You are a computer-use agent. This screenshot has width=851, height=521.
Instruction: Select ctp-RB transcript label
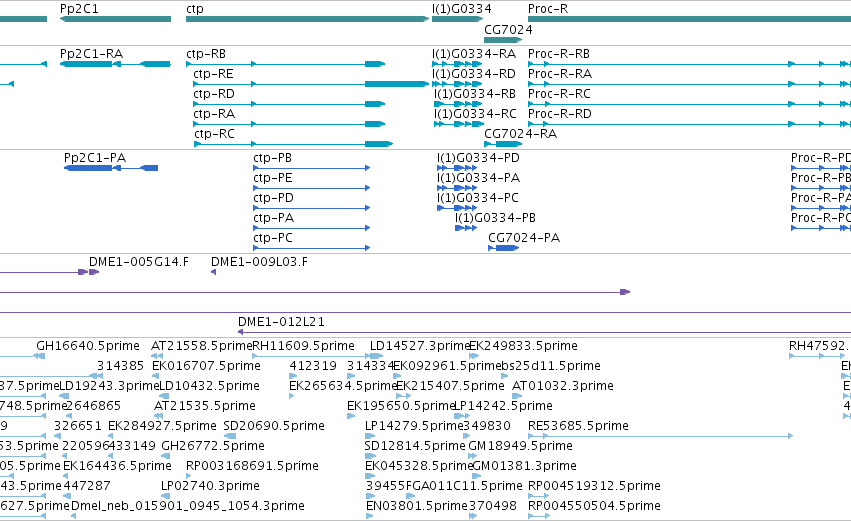click(x=206, y=54)
